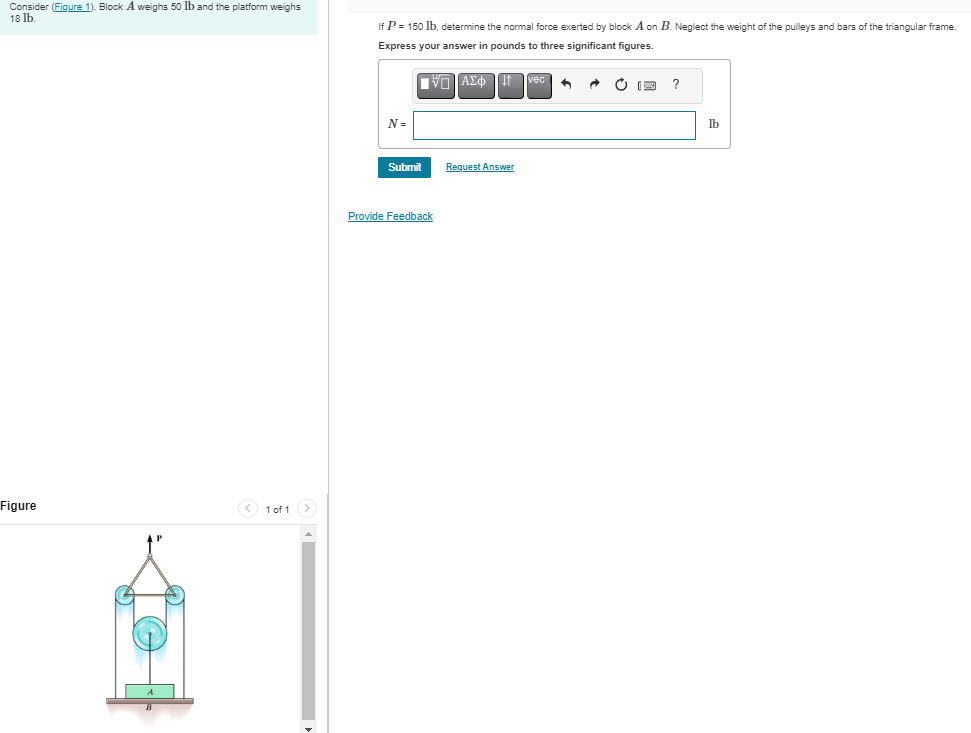The image size is (971, 733).
Task: Undo the last equation edit
Action: [566, 85]
